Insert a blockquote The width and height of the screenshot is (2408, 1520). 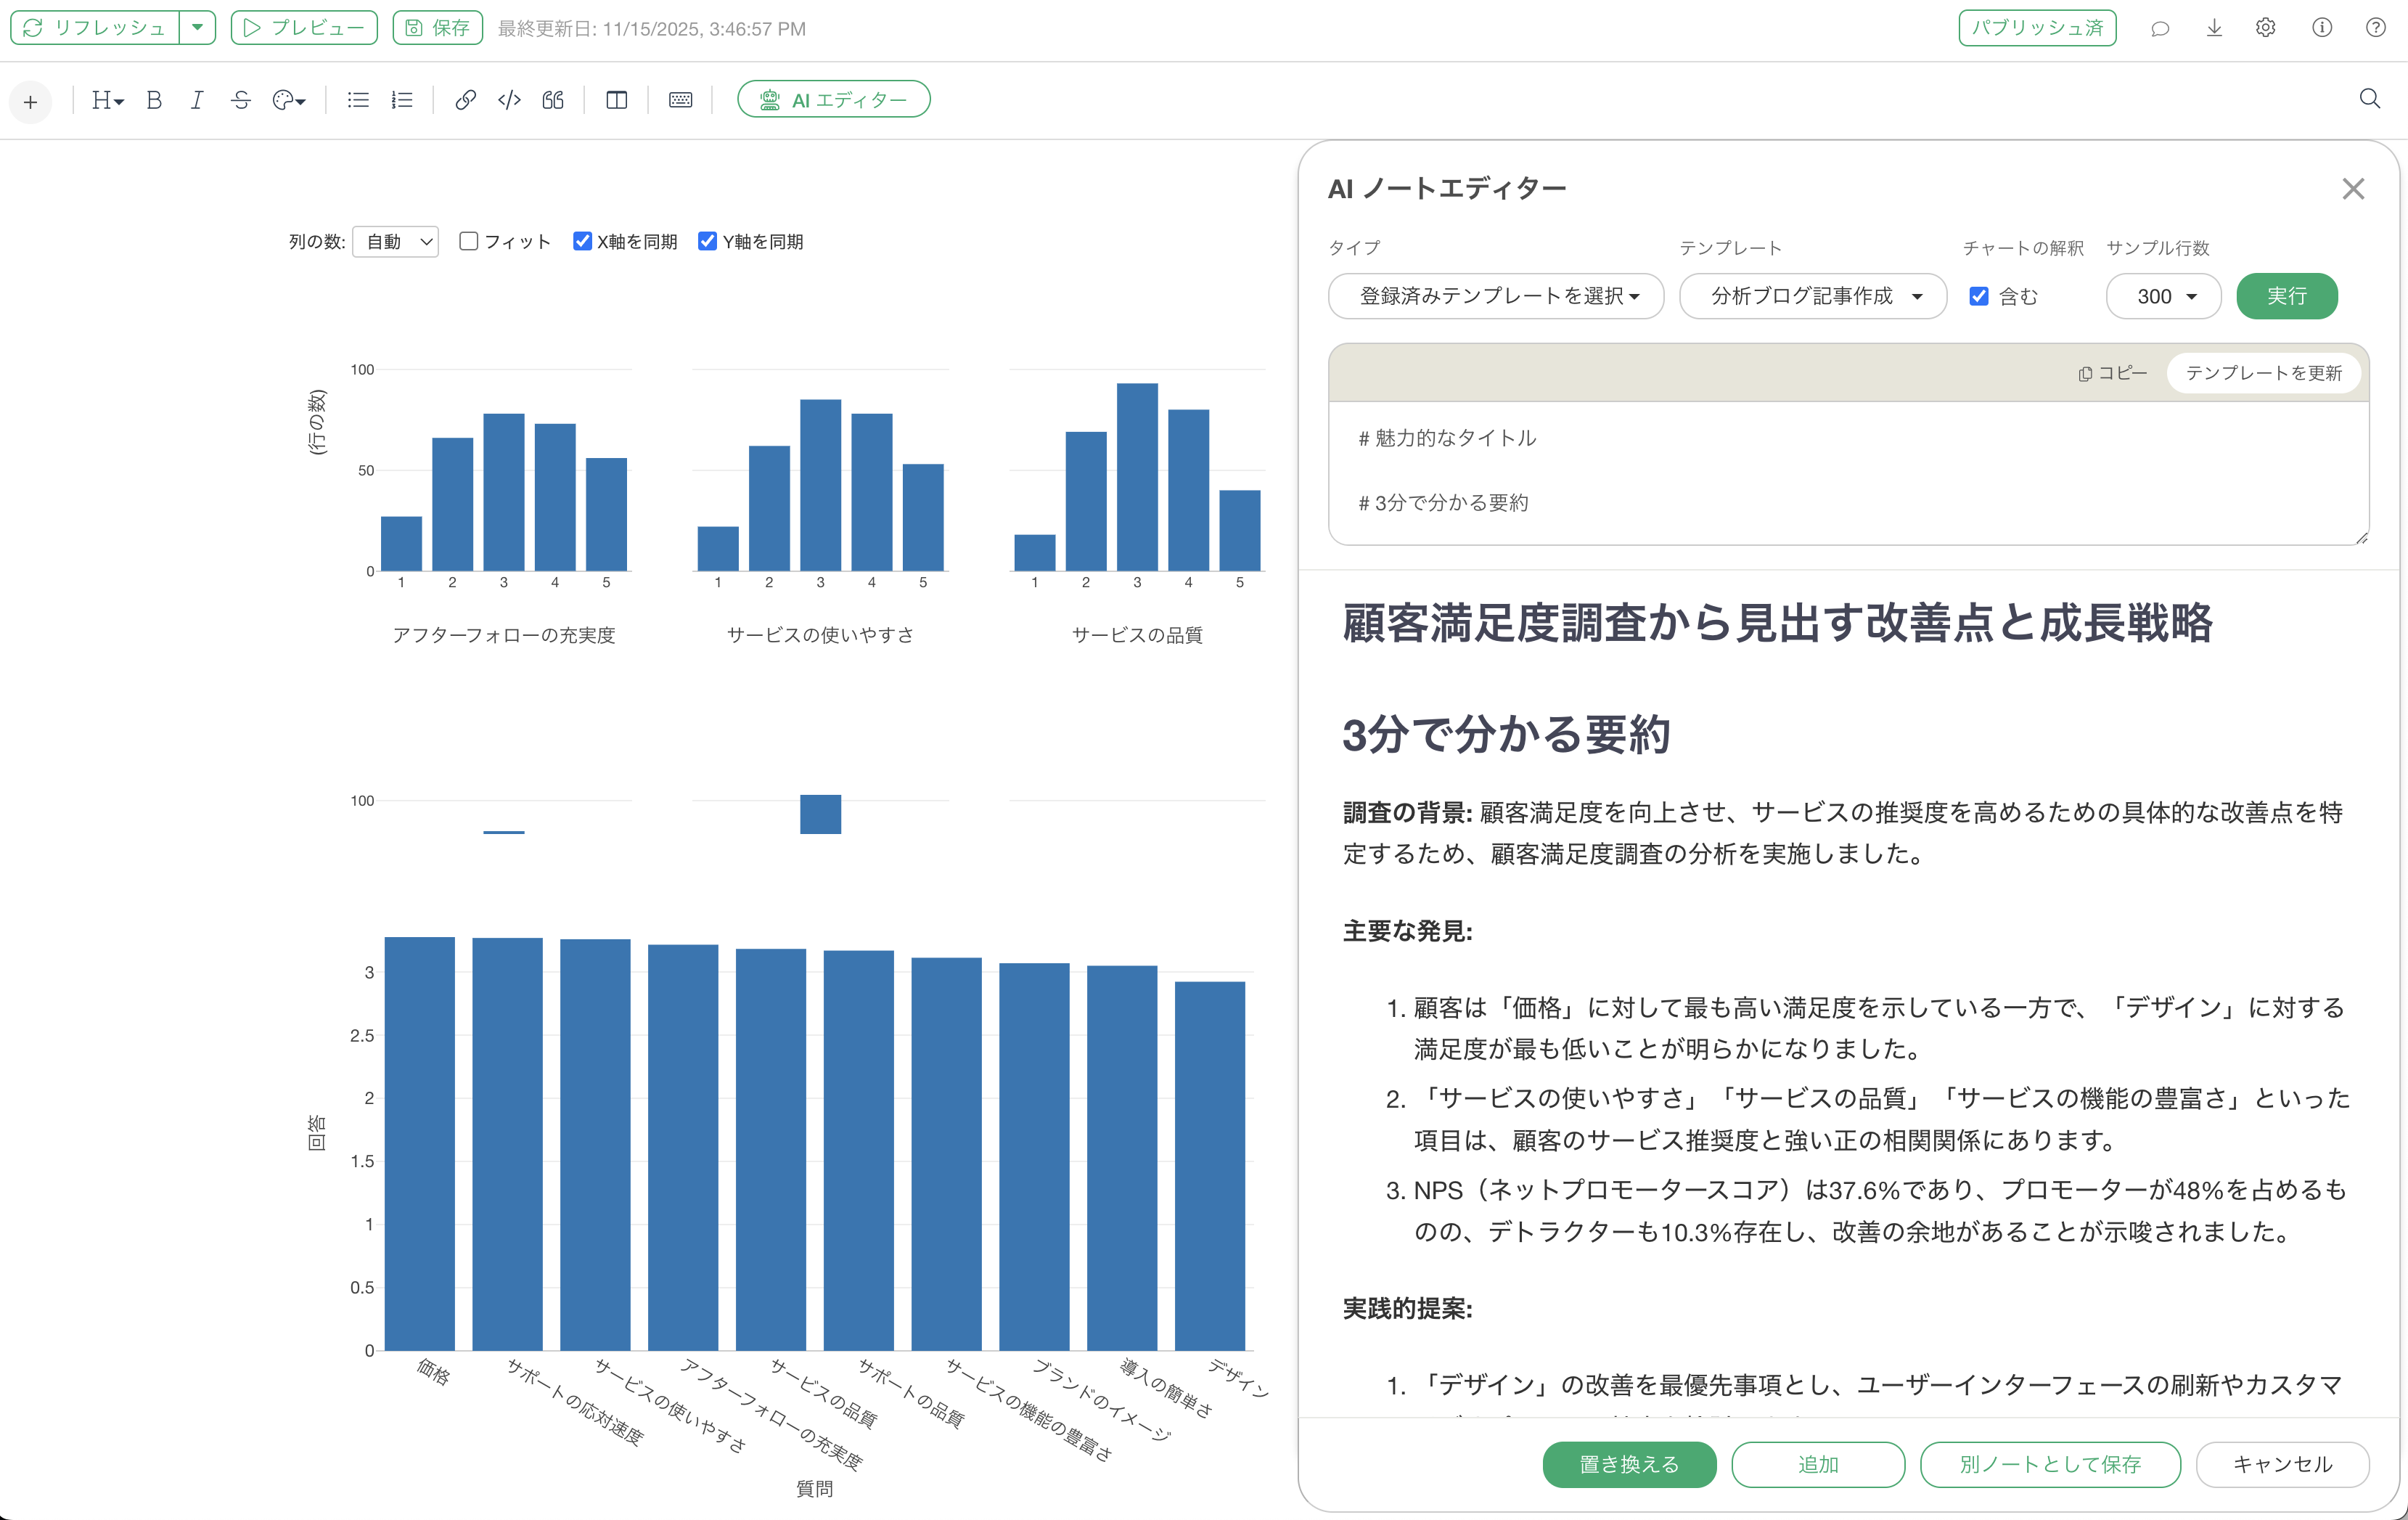[x=553, y=100]
